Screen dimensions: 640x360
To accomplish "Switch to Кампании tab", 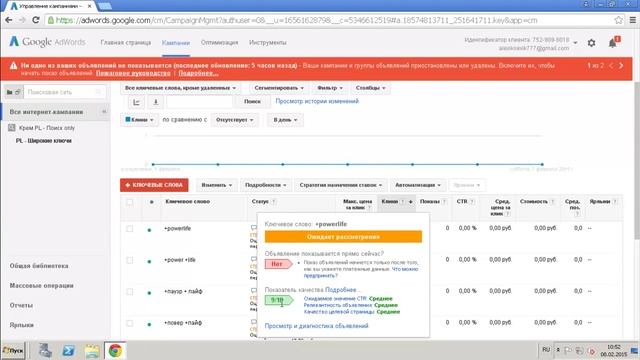I will (176, 43).
